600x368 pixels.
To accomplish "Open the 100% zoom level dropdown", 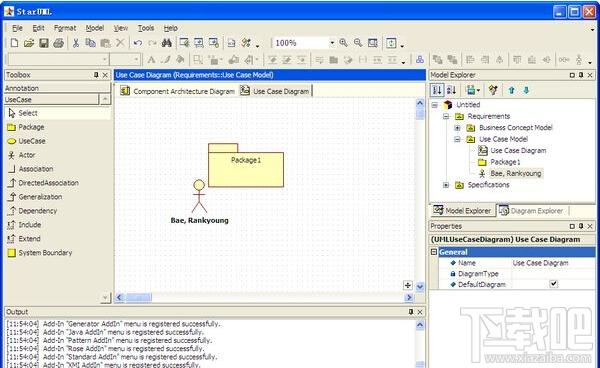I will click(x=332, y=43).
